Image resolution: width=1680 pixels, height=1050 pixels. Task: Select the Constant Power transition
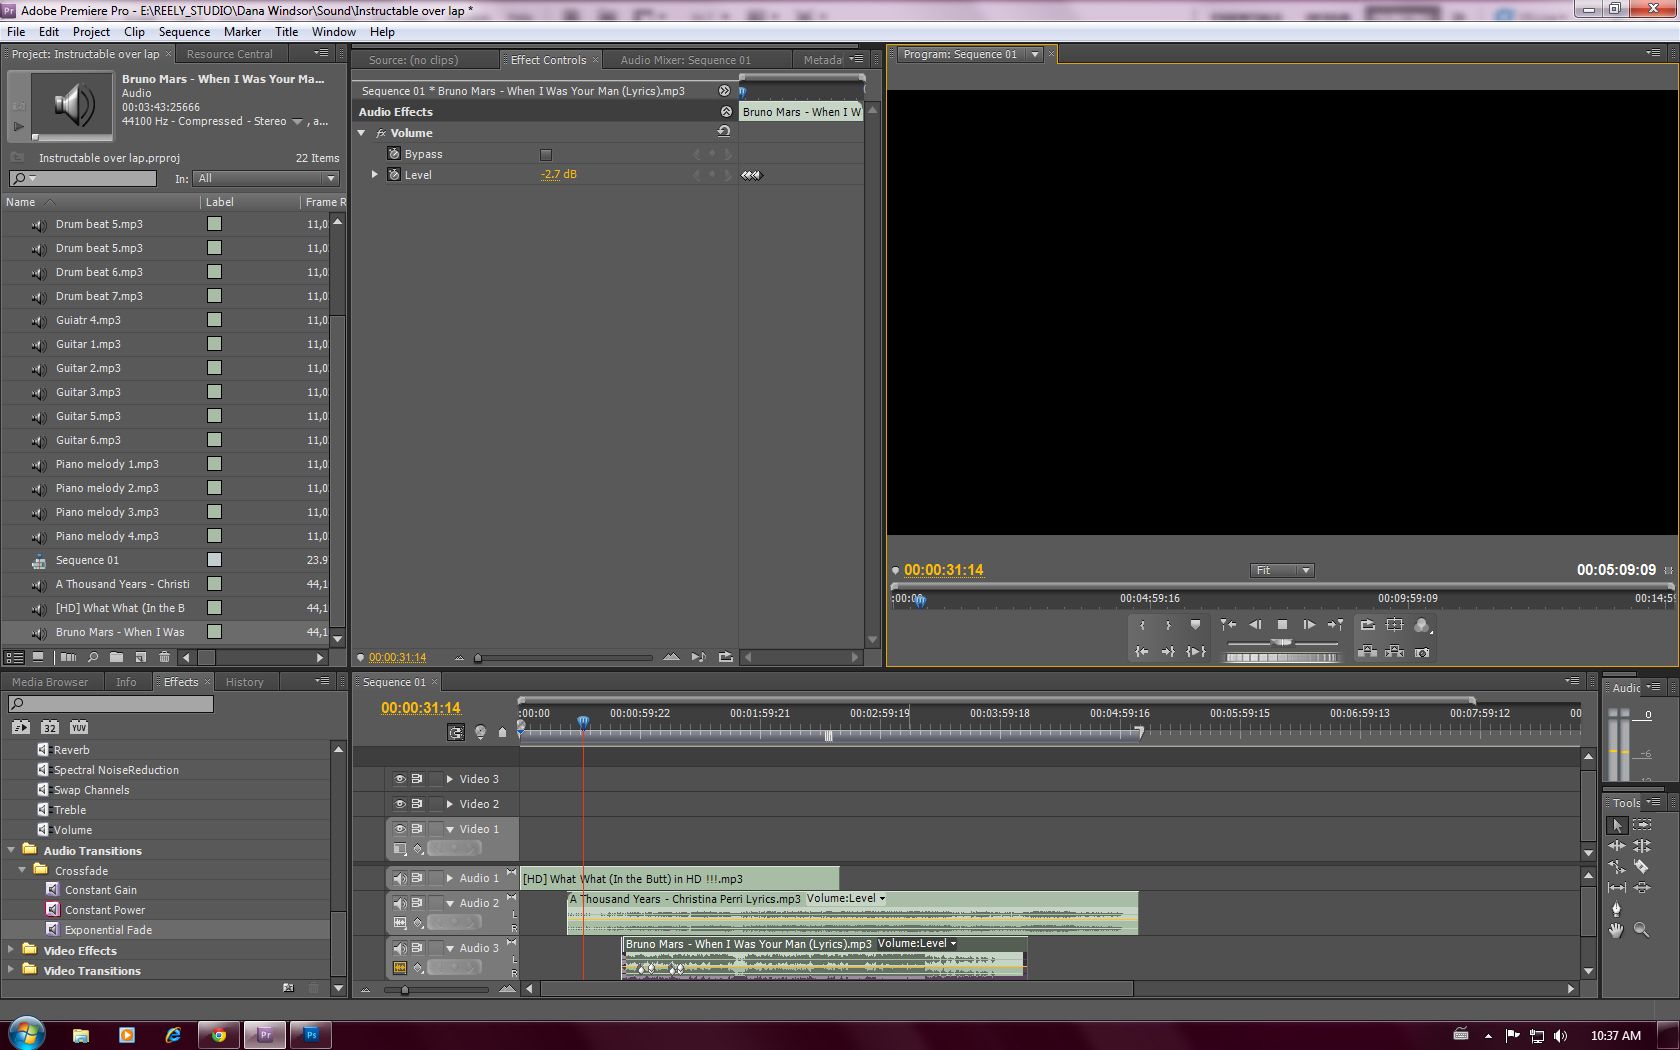click(105, 910)
